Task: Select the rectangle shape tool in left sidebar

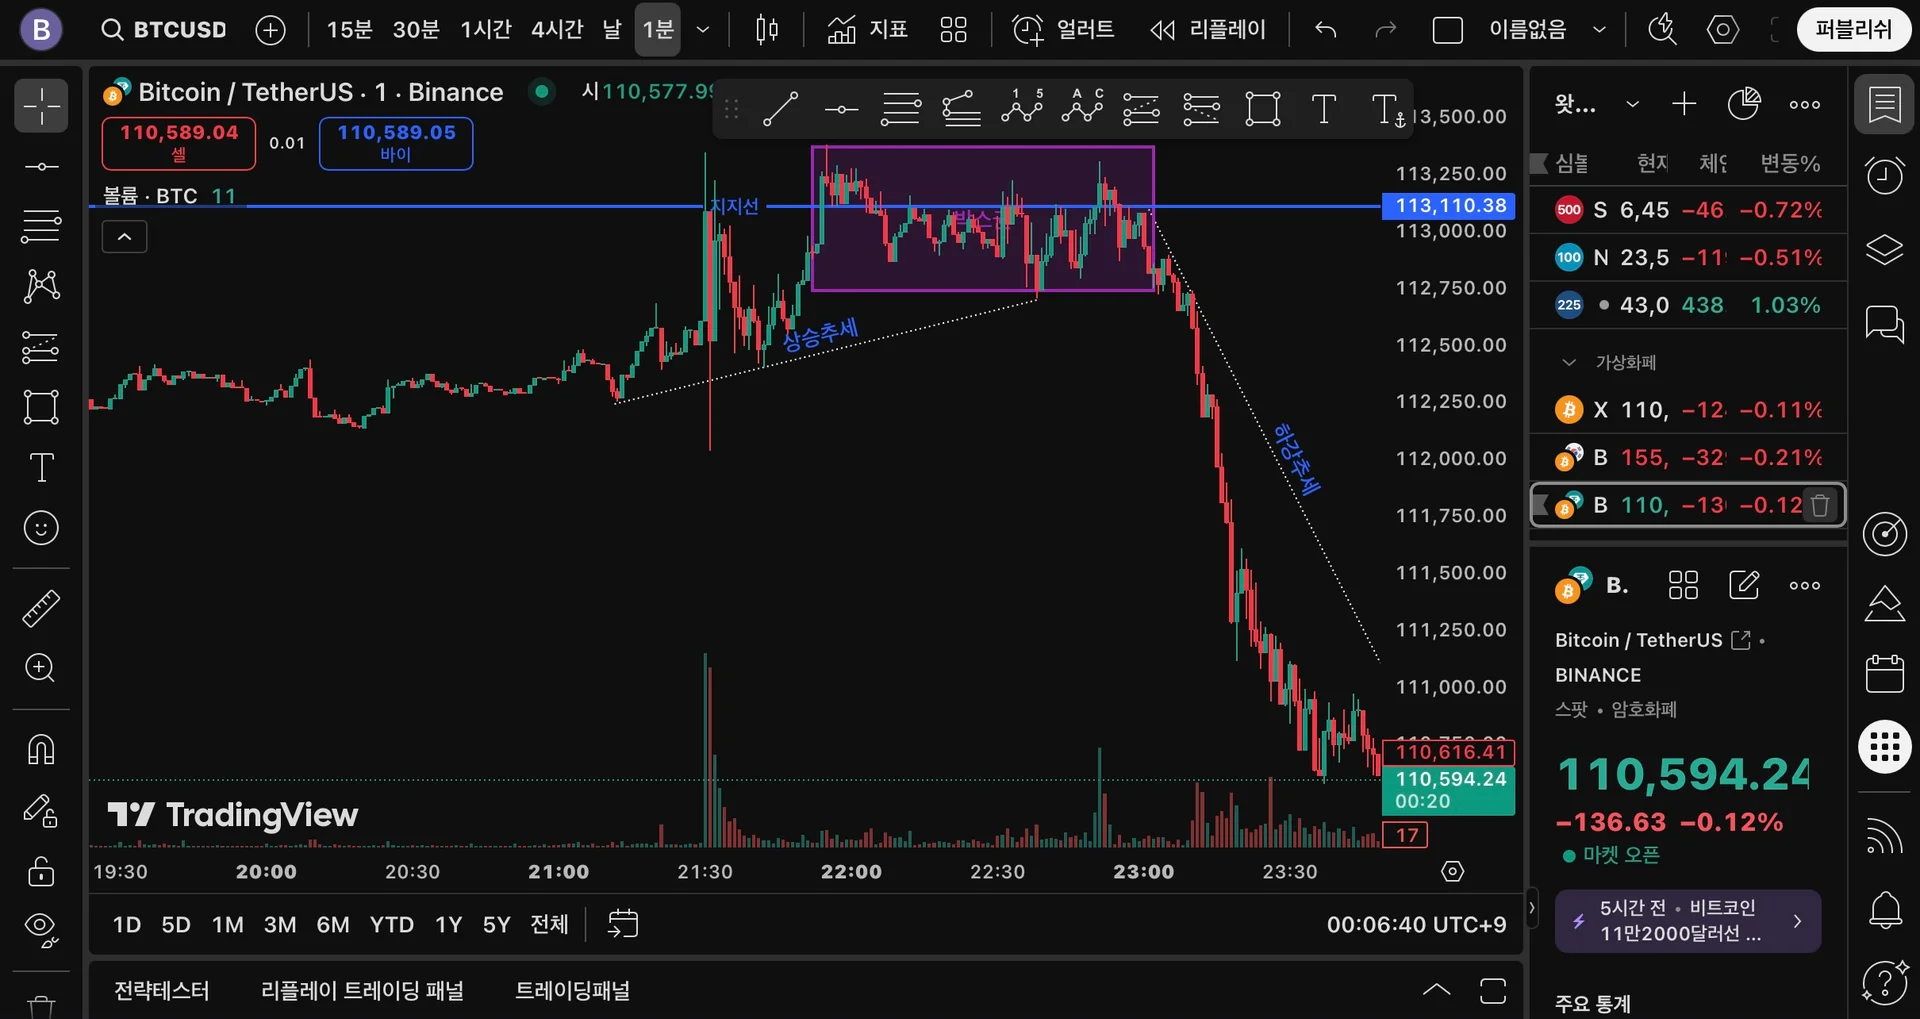Action: tap(41, 407)
